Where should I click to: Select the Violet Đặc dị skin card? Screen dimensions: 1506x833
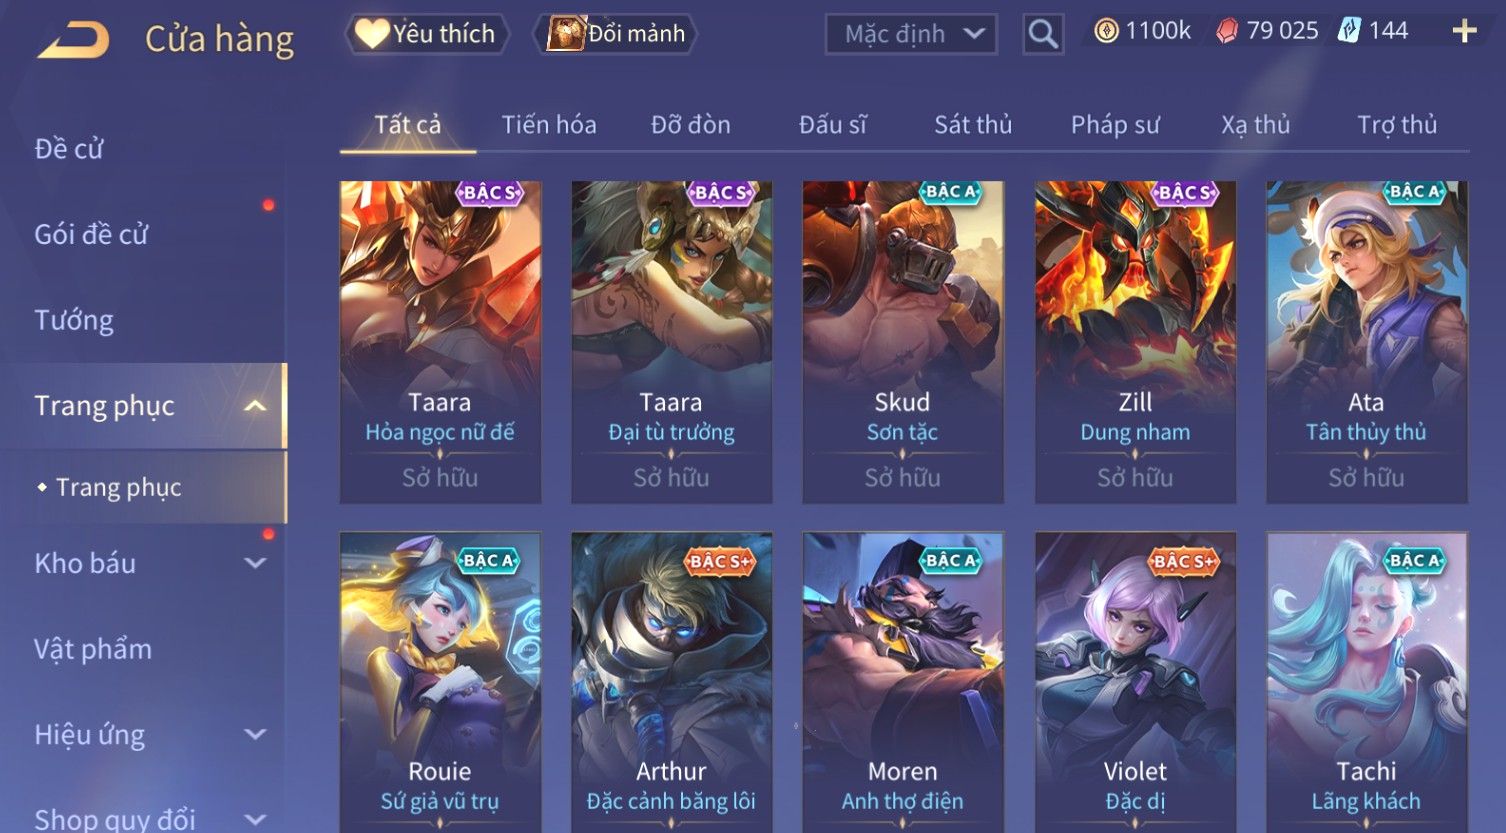click(x=1135, y=682)
